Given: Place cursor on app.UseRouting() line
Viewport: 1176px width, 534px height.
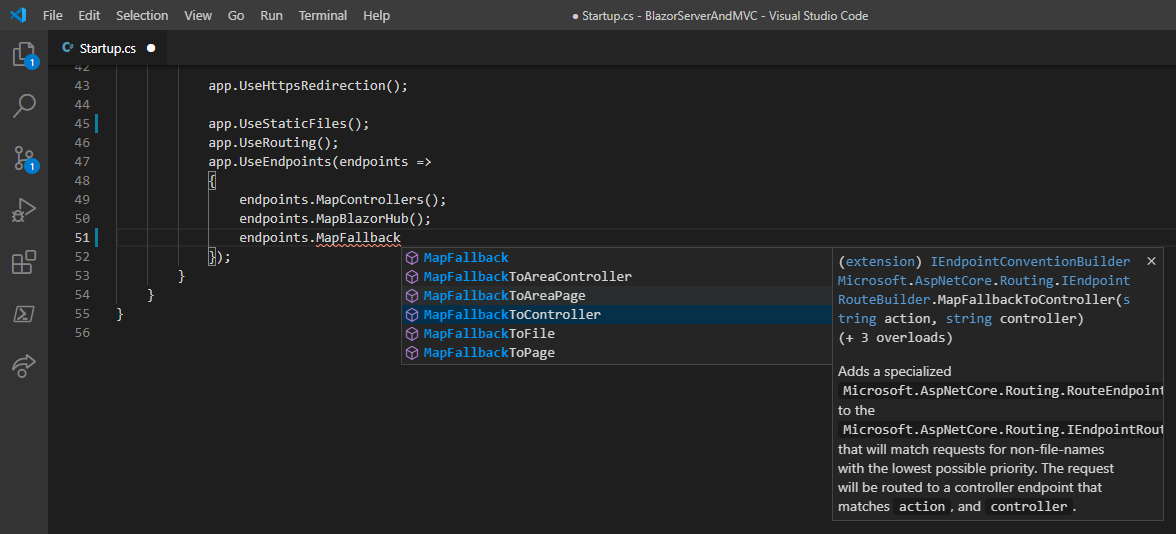Looking at the screenshot, I should click(274, 142).
